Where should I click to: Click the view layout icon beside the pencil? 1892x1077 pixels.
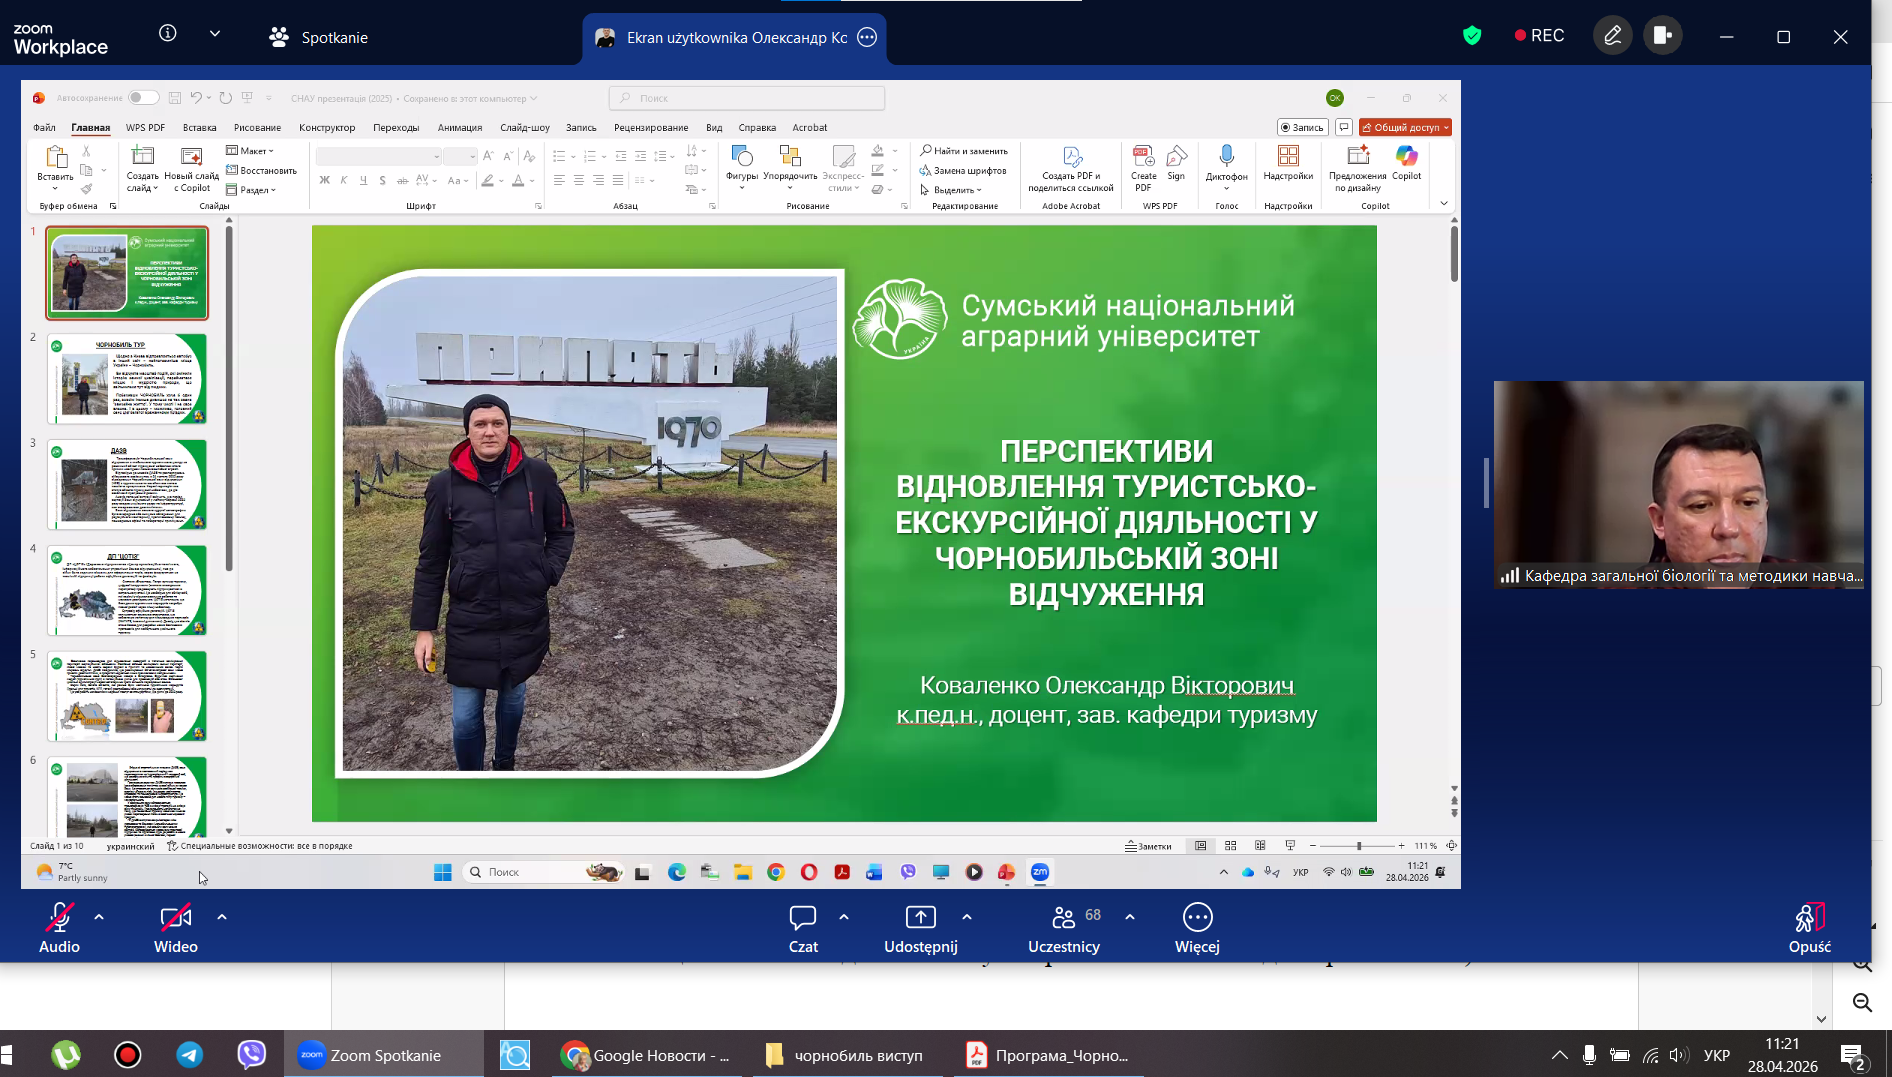click(1663, 36)
